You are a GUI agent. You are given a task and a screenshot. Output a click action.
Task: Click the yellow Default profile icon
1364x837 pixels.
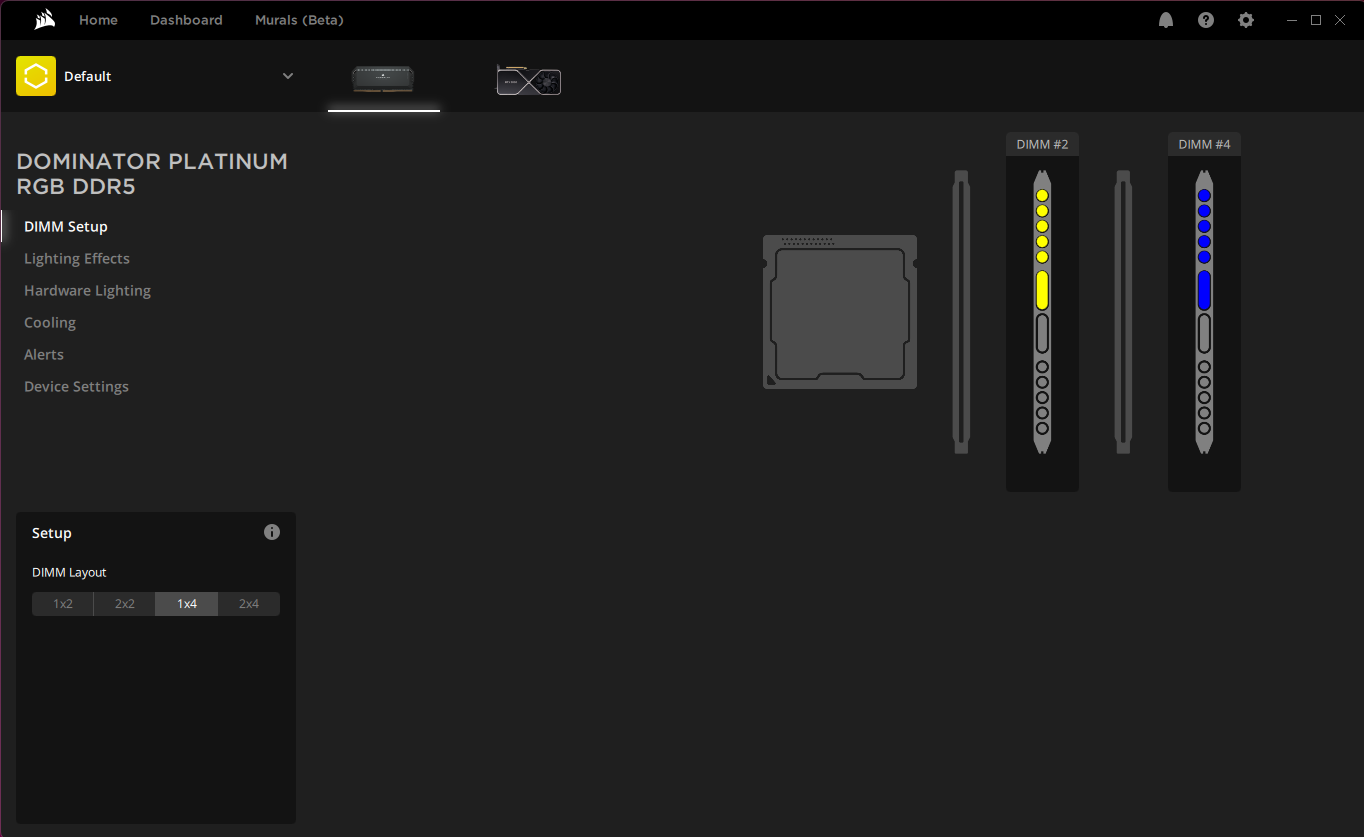[36, 76]
